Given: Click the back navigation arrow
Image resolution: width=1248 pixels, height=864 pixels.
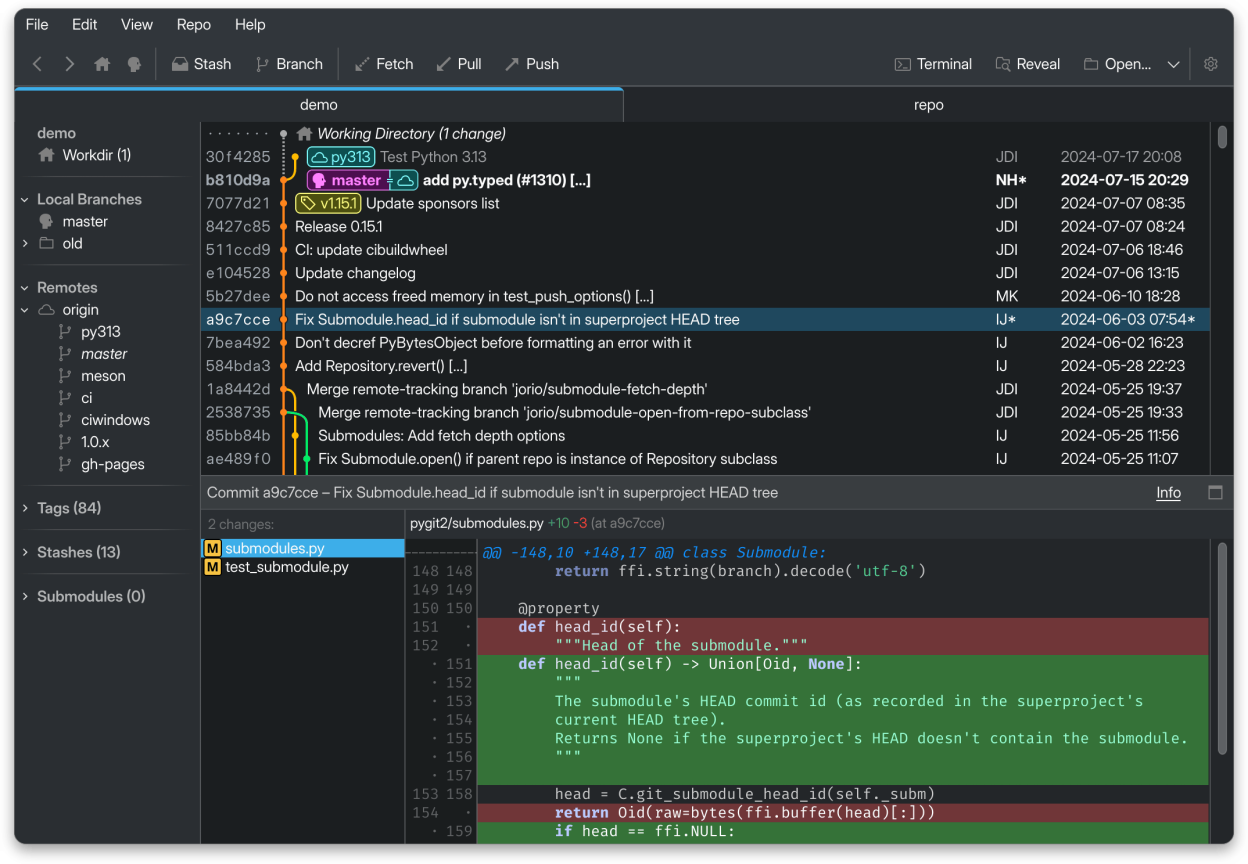Looking at the screenshot, I should [38, 64].
